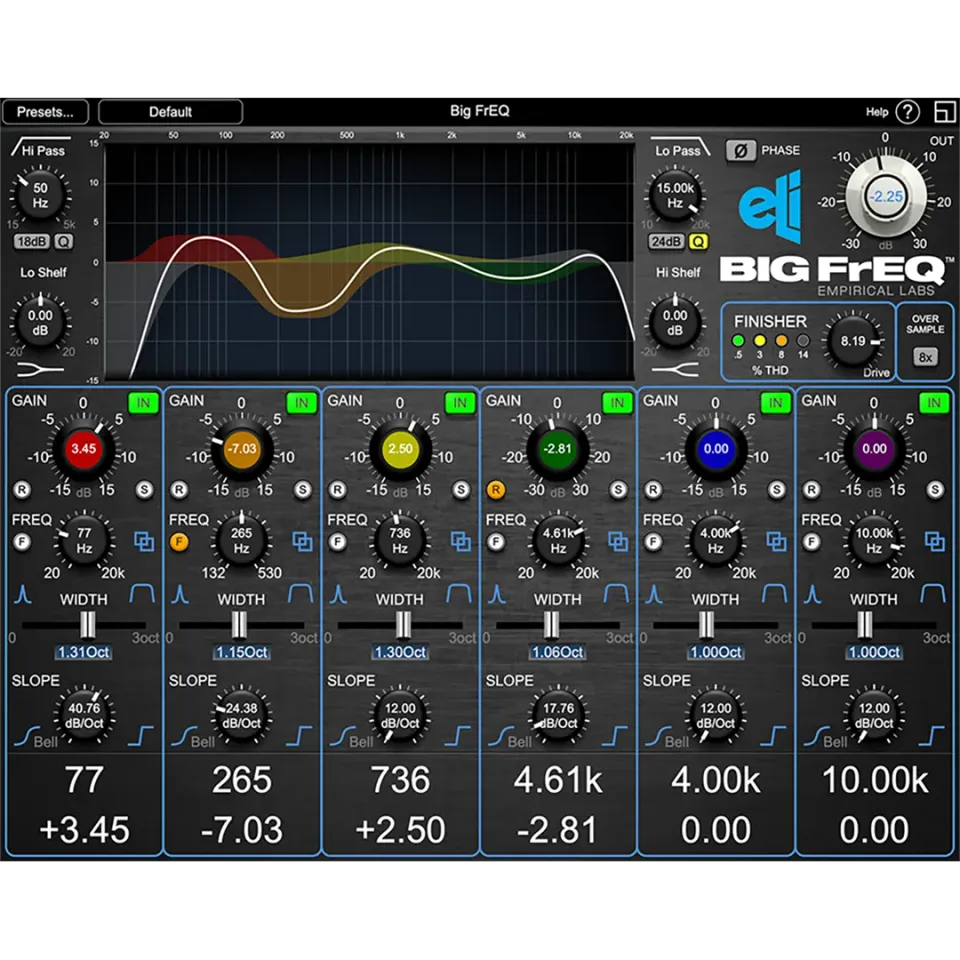The width and height of the screenshot is (960, 960).
Task: Open the Default preset name dropdown
Action: tap(170, 112)
